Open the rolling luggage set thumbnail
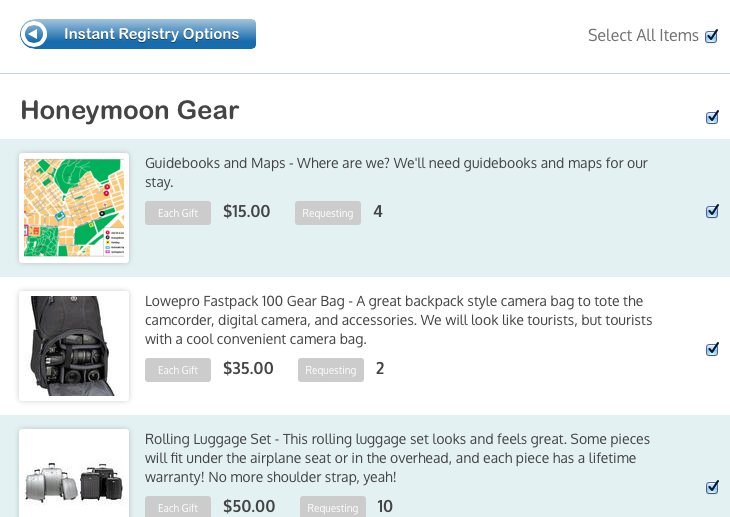Viewport: 730px width, 517px height. click(74, 473)
